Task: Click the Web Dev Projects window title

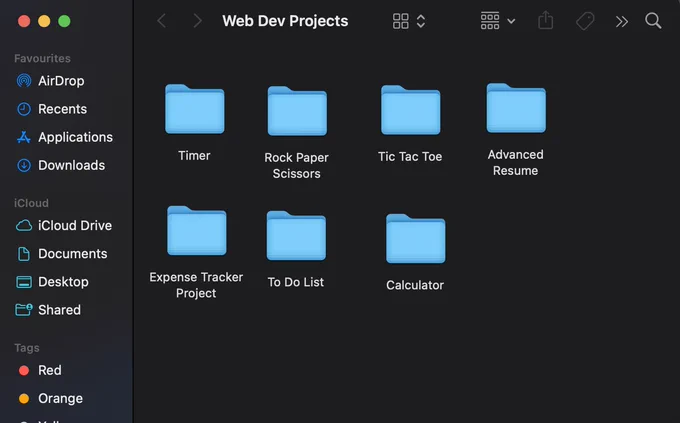Action: pyautogui.click(x=285, y=21)
